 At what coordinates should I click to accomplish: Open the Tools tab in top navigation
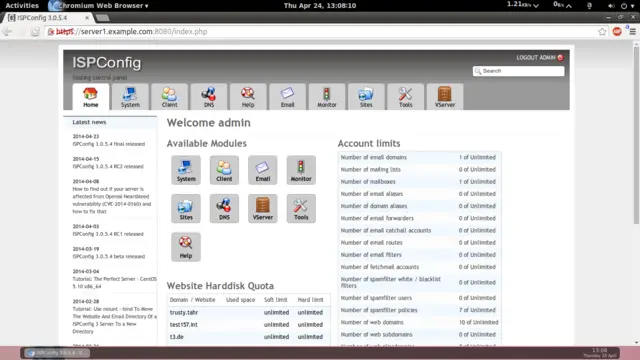[x=405, y=97]
